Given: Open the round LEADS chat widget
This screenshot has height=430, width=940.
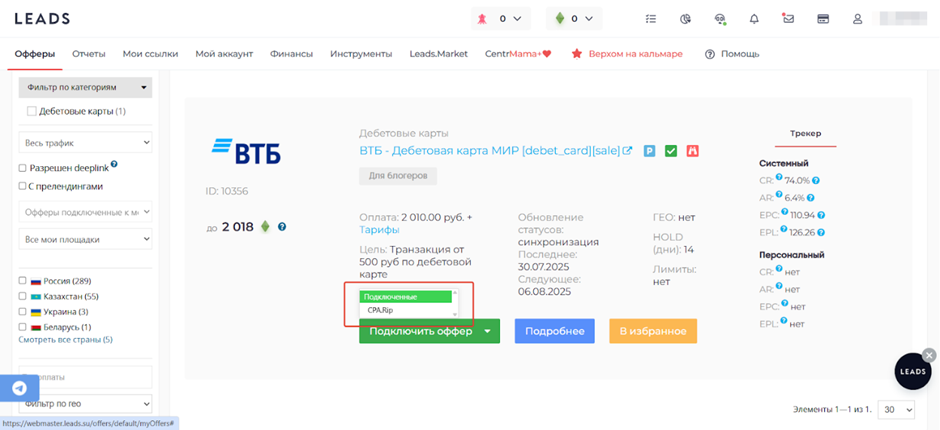Looking at the screenshot, I should 912,371.
